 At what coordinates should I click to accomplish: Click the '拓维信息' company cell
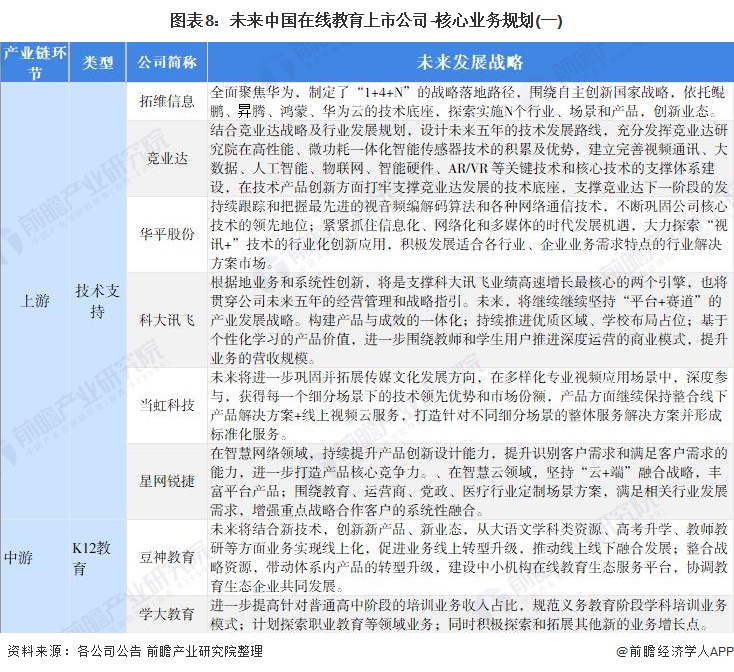click(x=167, y=101)
